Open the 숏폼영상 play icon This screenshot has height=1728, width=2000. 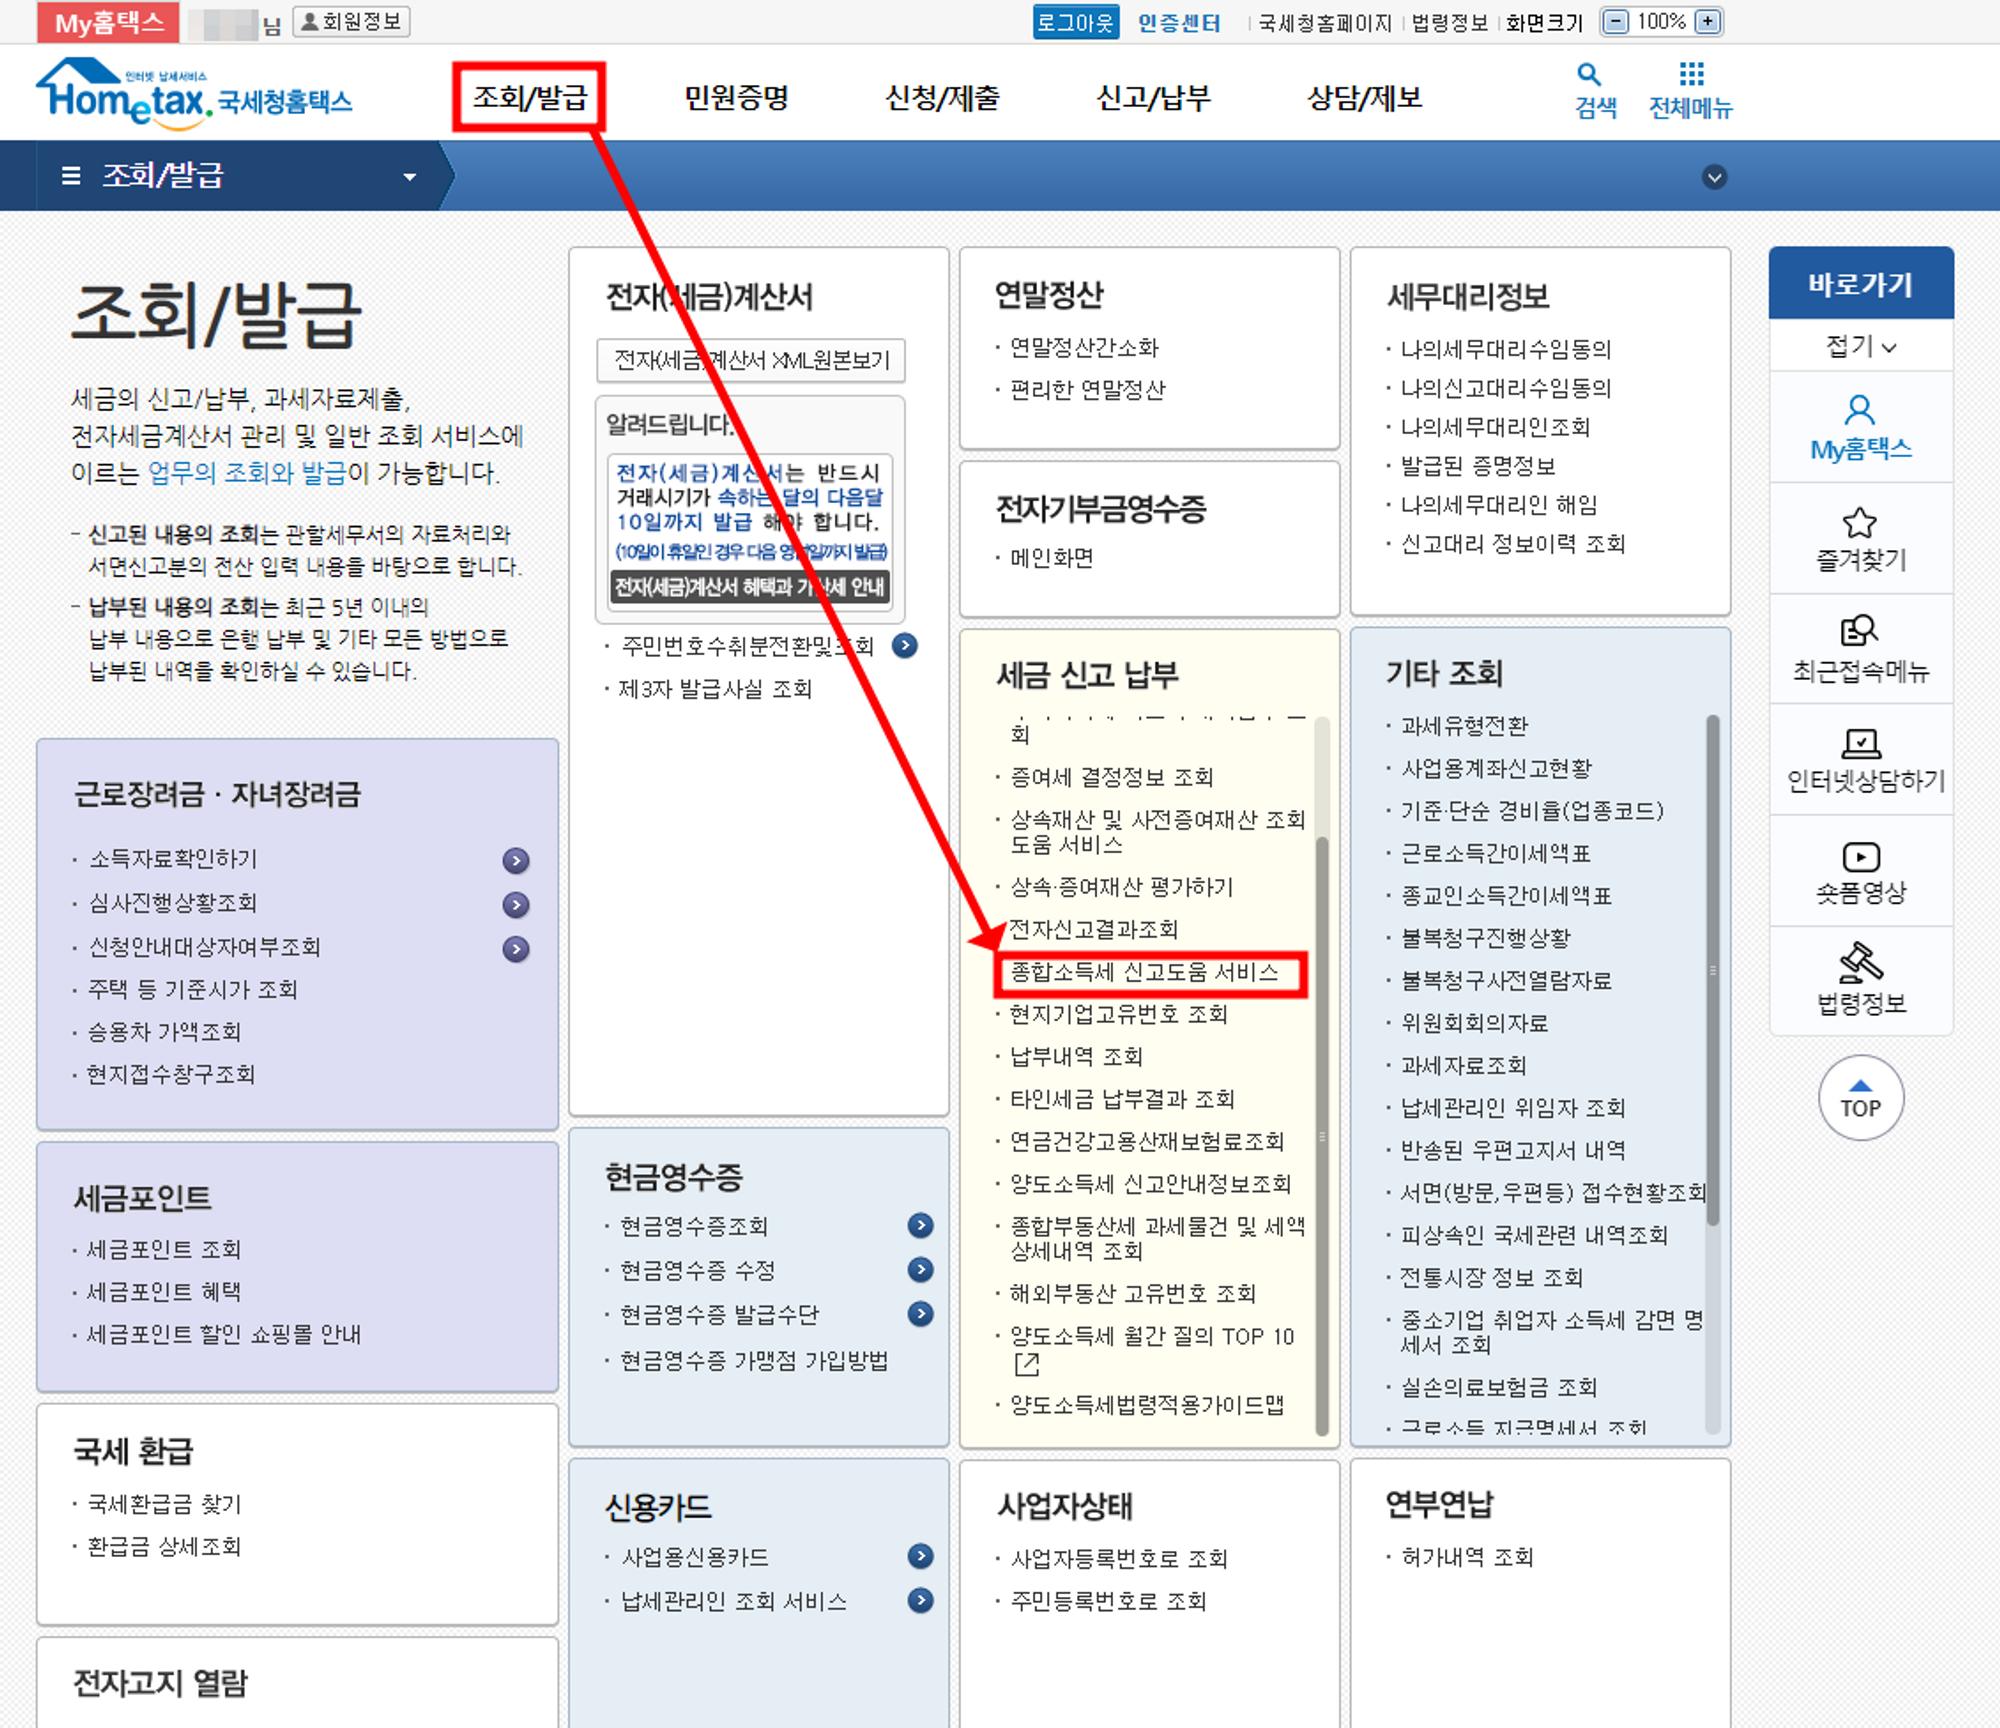pos(1861,857)
